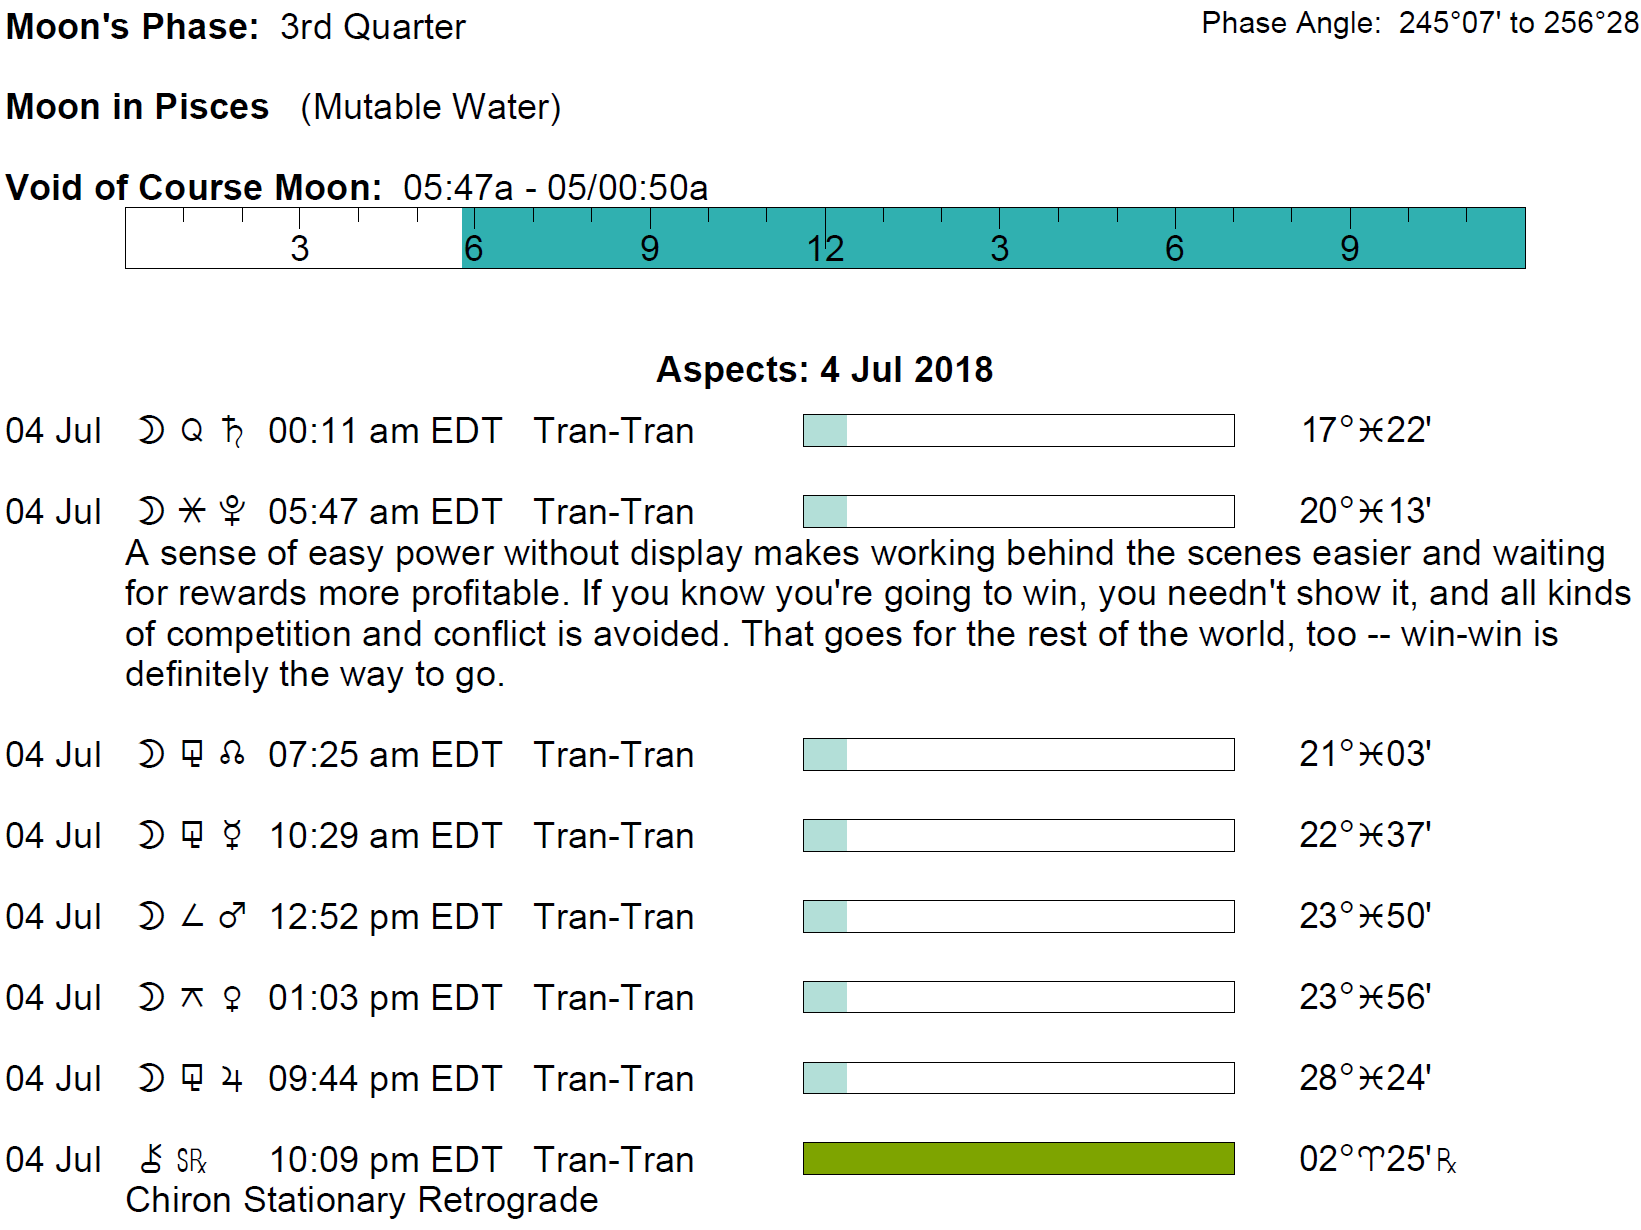This screenshot has height=1230, width=1641.
Task: Click the strength bar in the 09:44 pm row
Action: 1018,1078
